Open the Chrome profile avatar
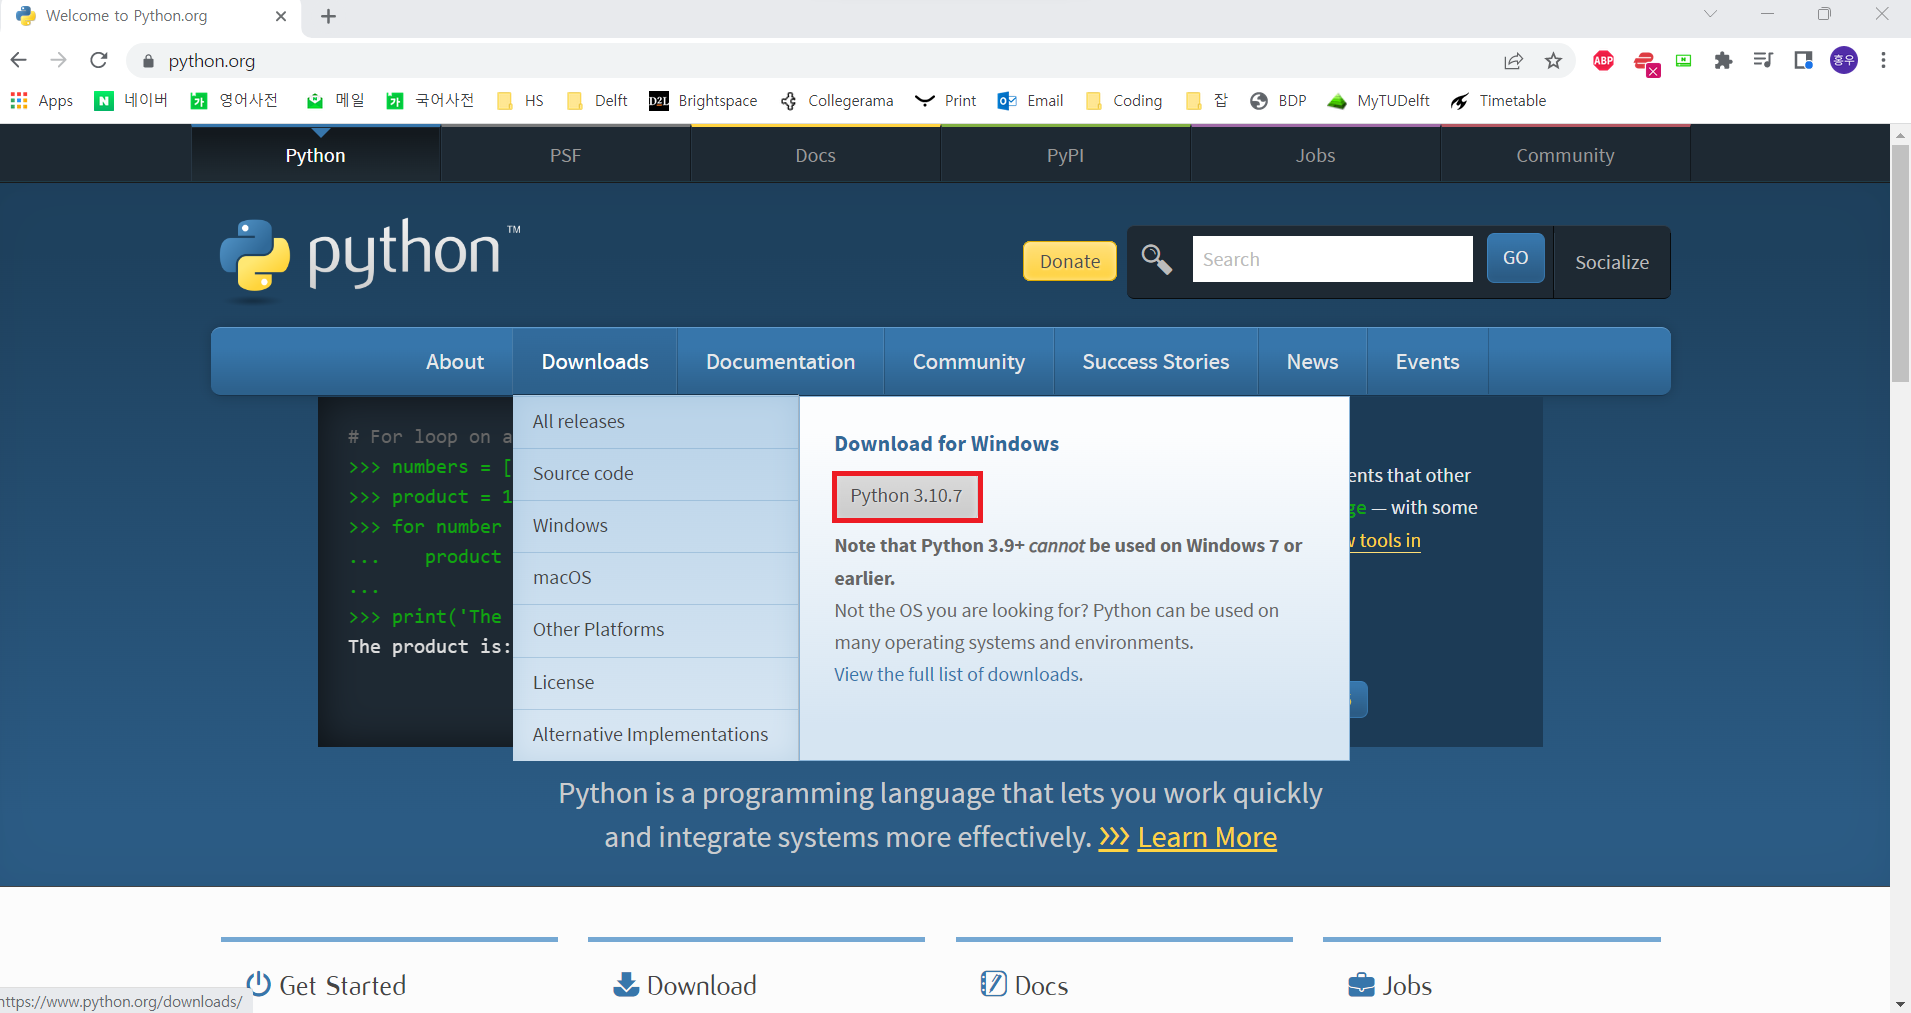This screenshot has width=1911, height=1013. 1843,61
